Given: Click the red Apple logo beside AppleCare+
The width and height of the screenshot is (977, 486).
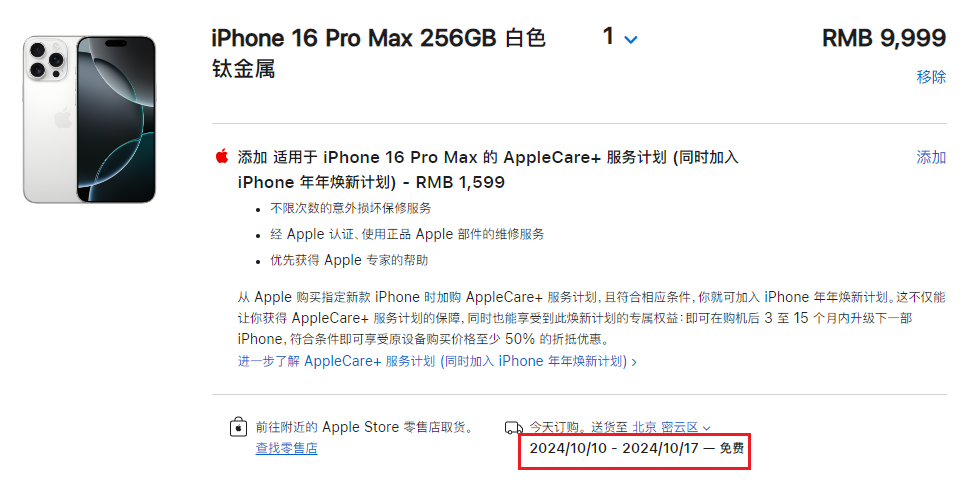Looking at the screenshot, I should [x=222, y=157].
